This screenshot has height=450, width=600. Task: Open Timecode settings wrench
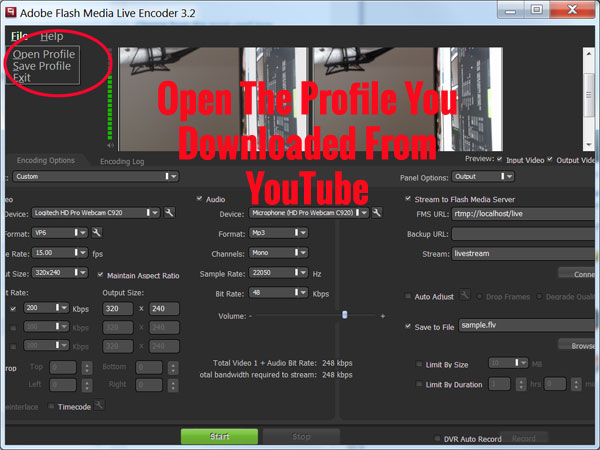point(99,405)
